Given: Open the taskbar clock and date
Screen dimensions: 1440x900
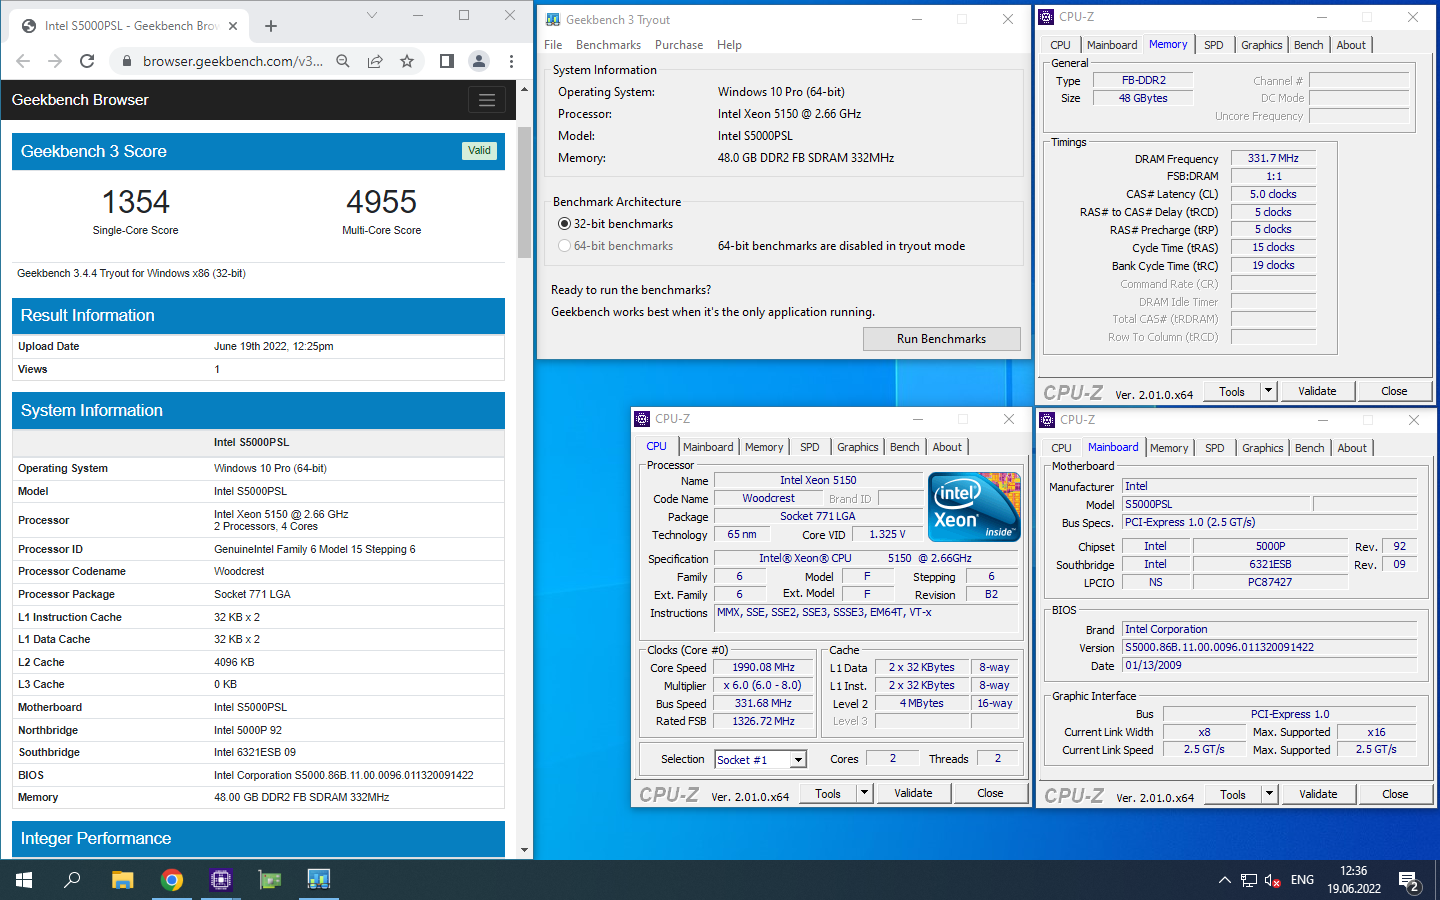Looking at the screenshot, I should (1354, 880).
